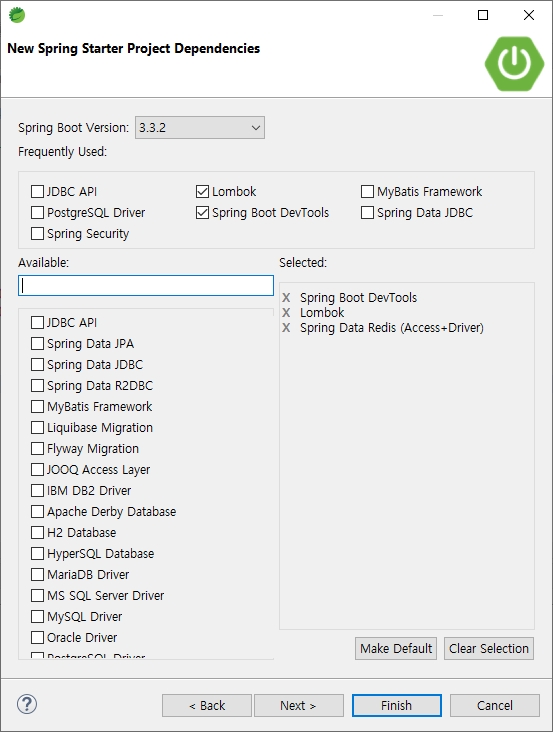553x732 pixels.
Task: Enable MariaDB Driver checkbox
Action: coord(37,575)
